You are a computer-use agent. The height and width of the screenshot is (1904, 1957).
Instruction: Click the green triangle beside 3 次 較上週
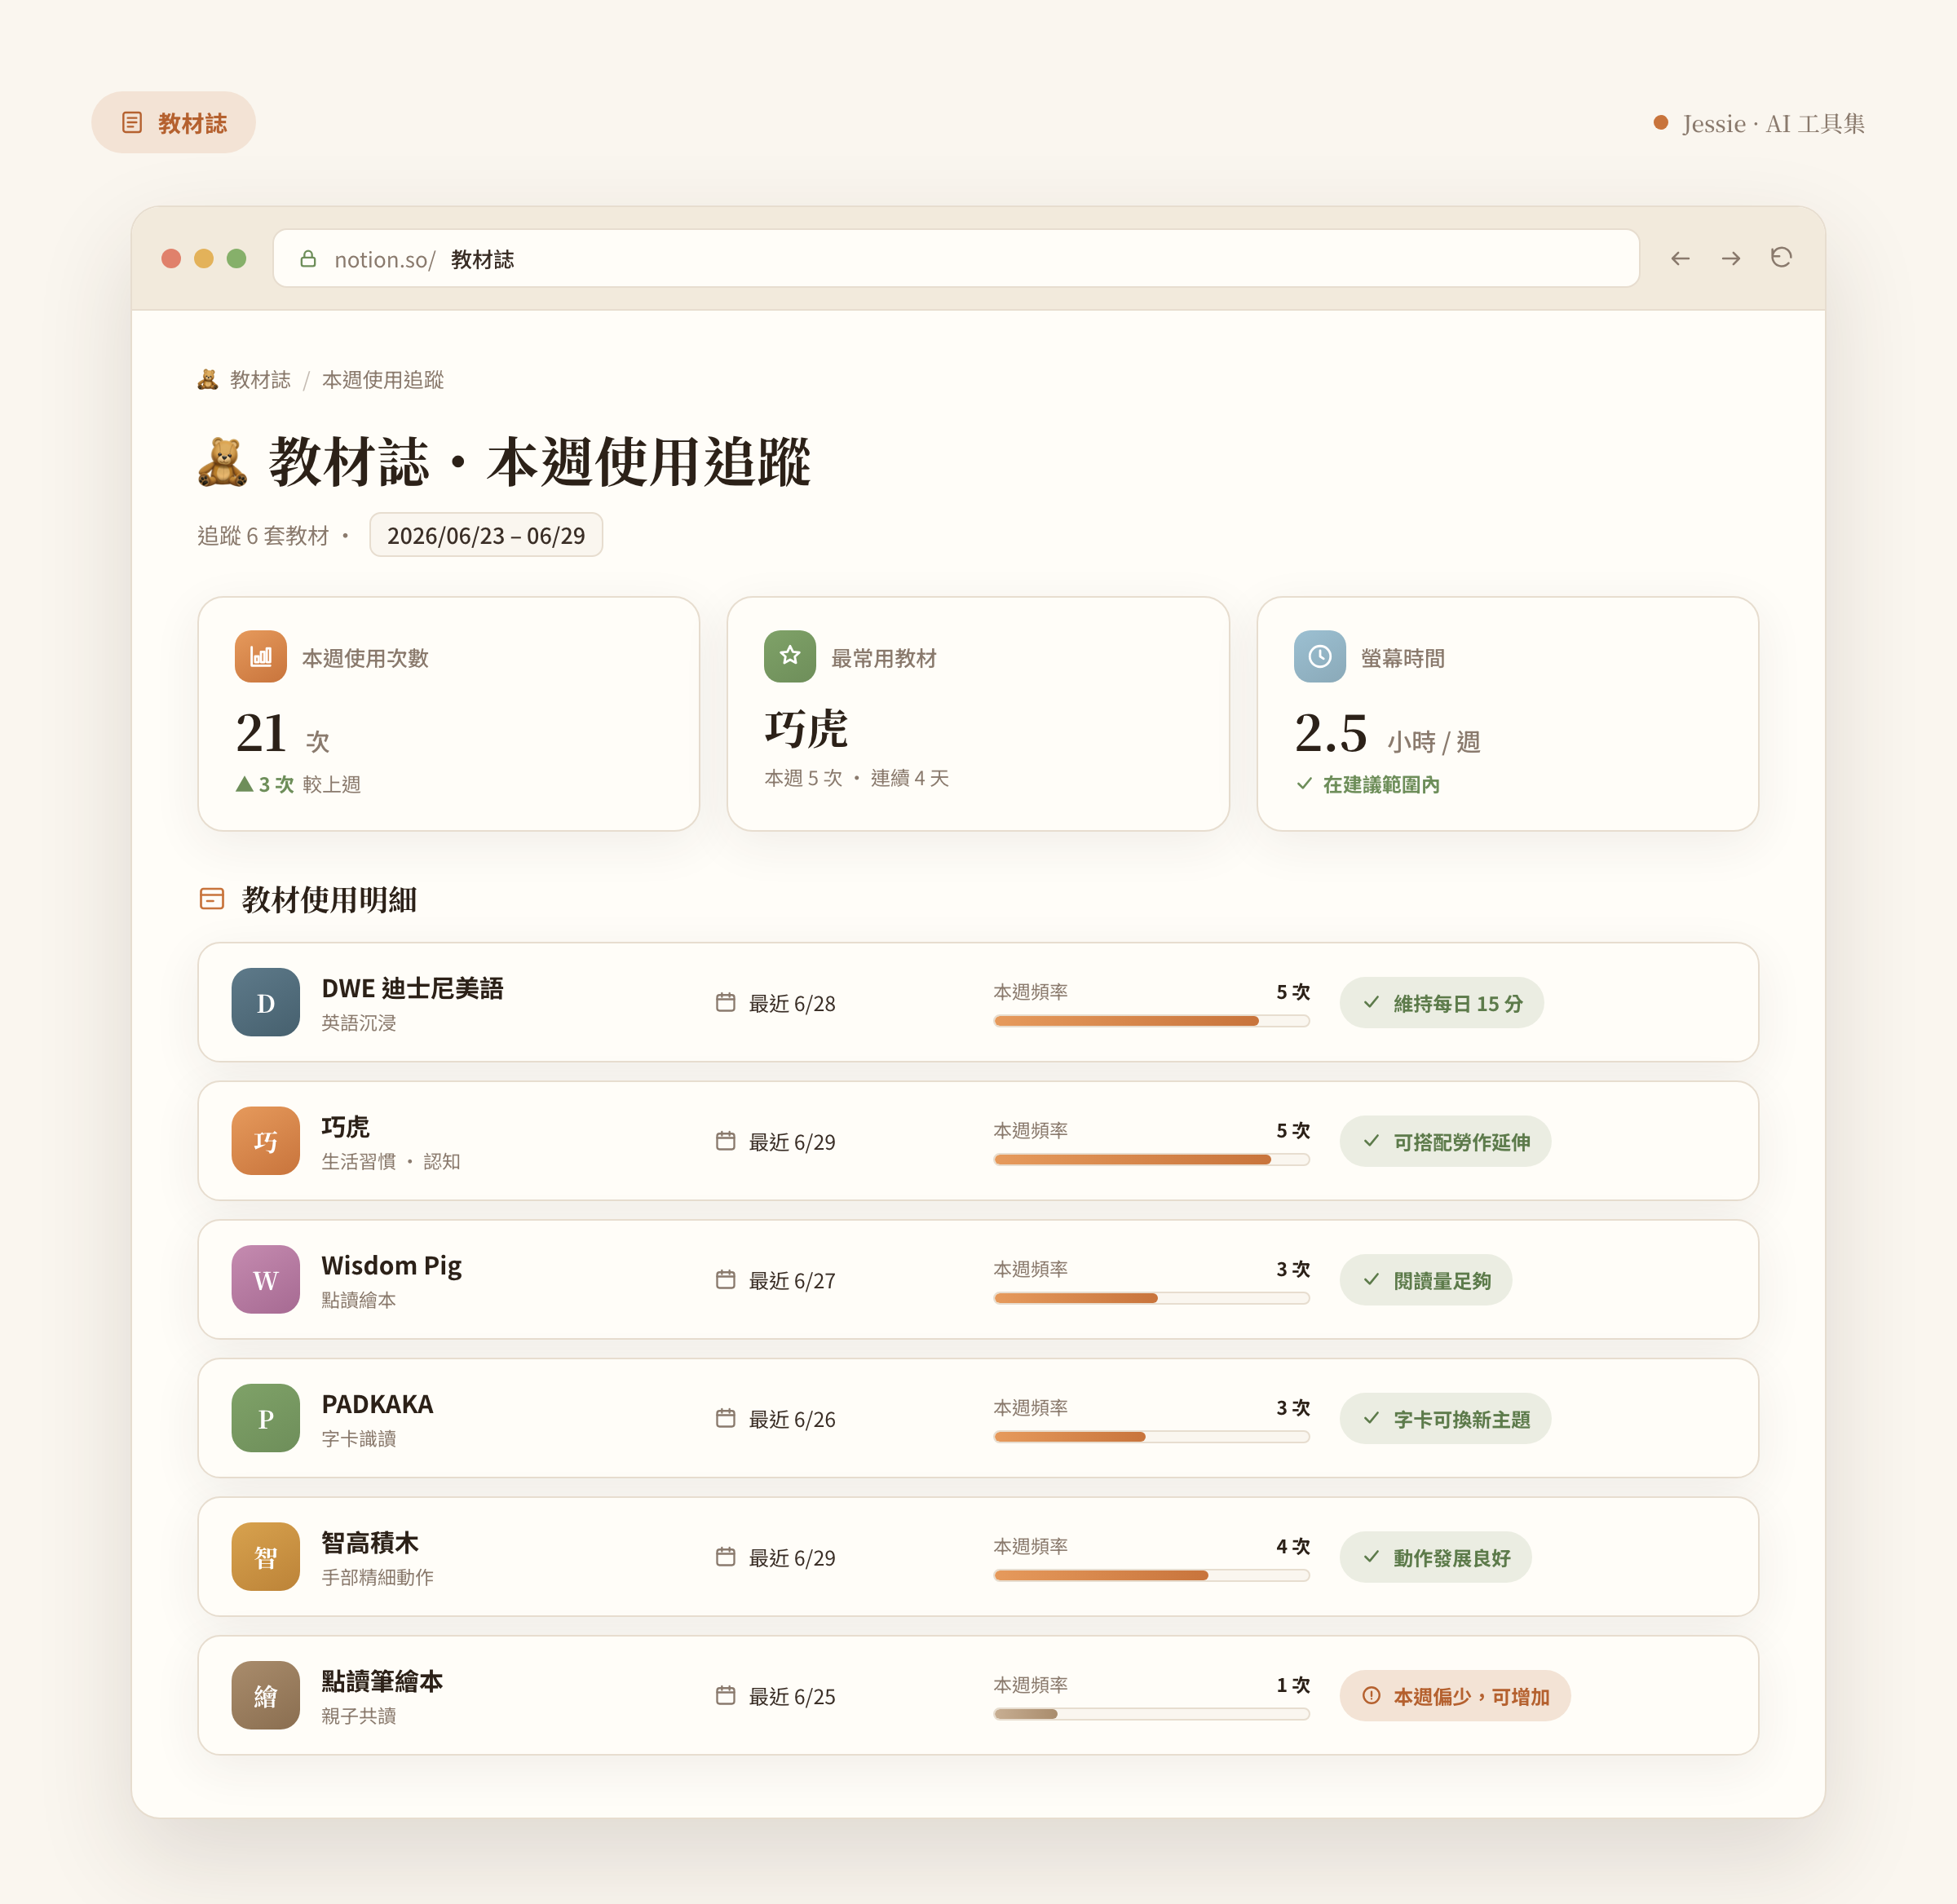tap(244, 784)
